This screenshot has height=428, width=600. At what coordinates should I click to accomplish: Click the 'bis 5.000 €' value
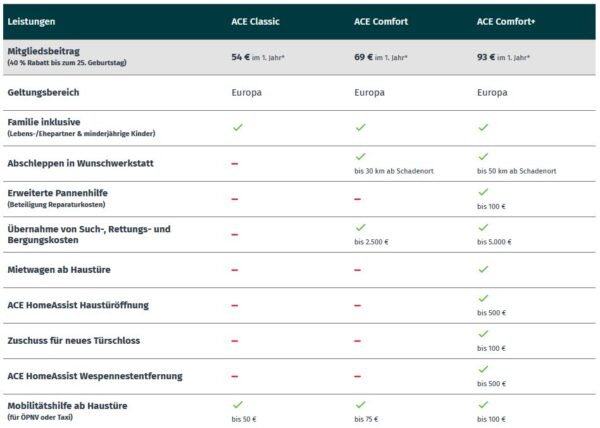[x=494, y=242]
